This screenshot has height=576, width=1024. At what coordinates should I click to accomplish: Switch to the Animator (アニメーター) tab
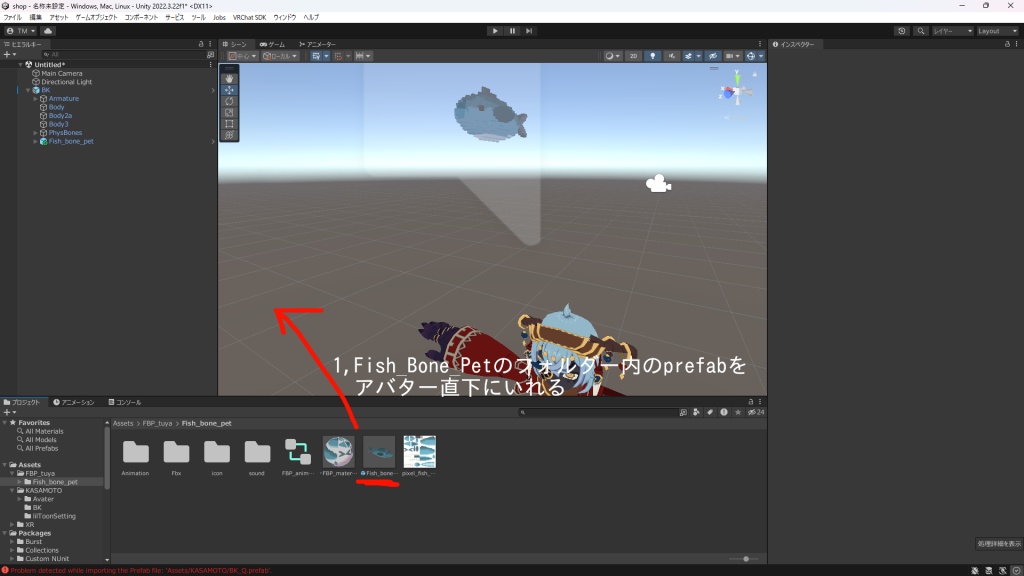[x=317, y=44]
